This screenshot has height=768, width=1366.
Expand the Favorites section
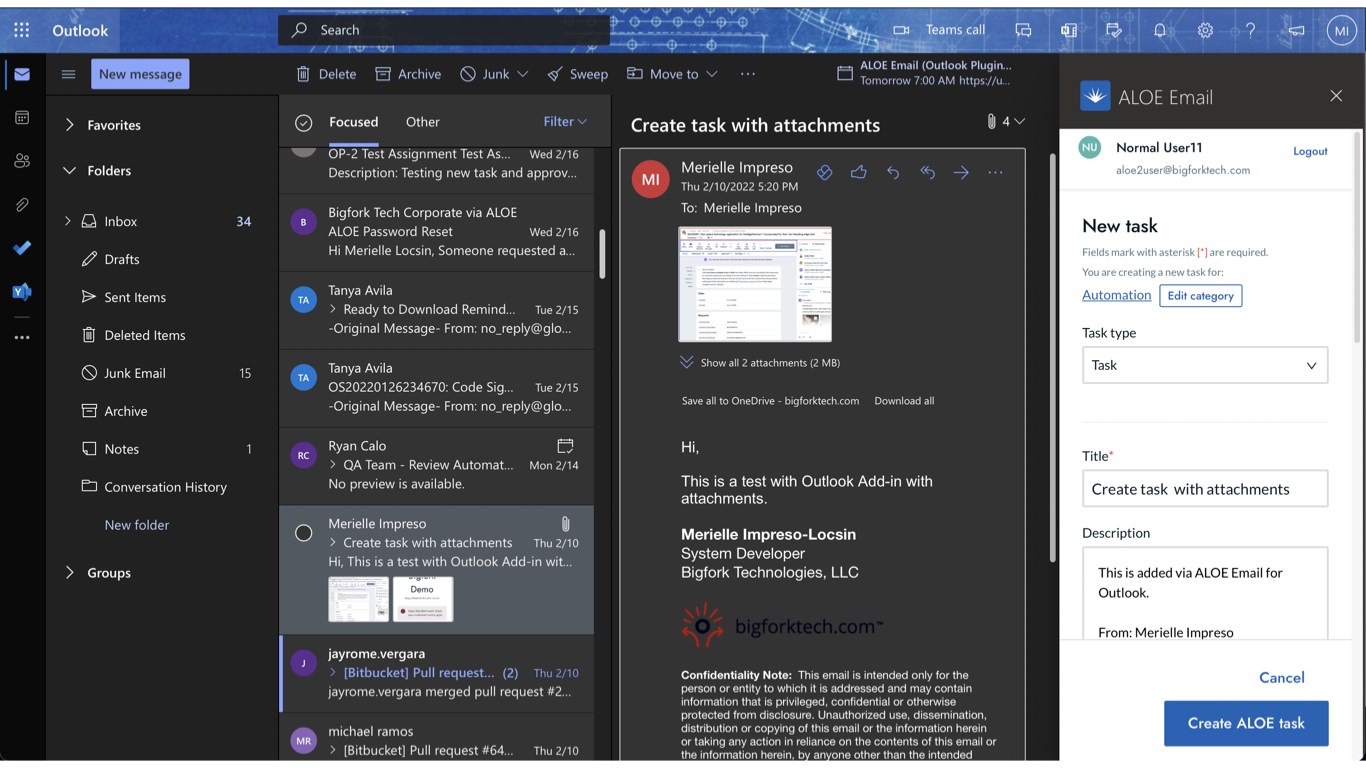pos(70,125)
